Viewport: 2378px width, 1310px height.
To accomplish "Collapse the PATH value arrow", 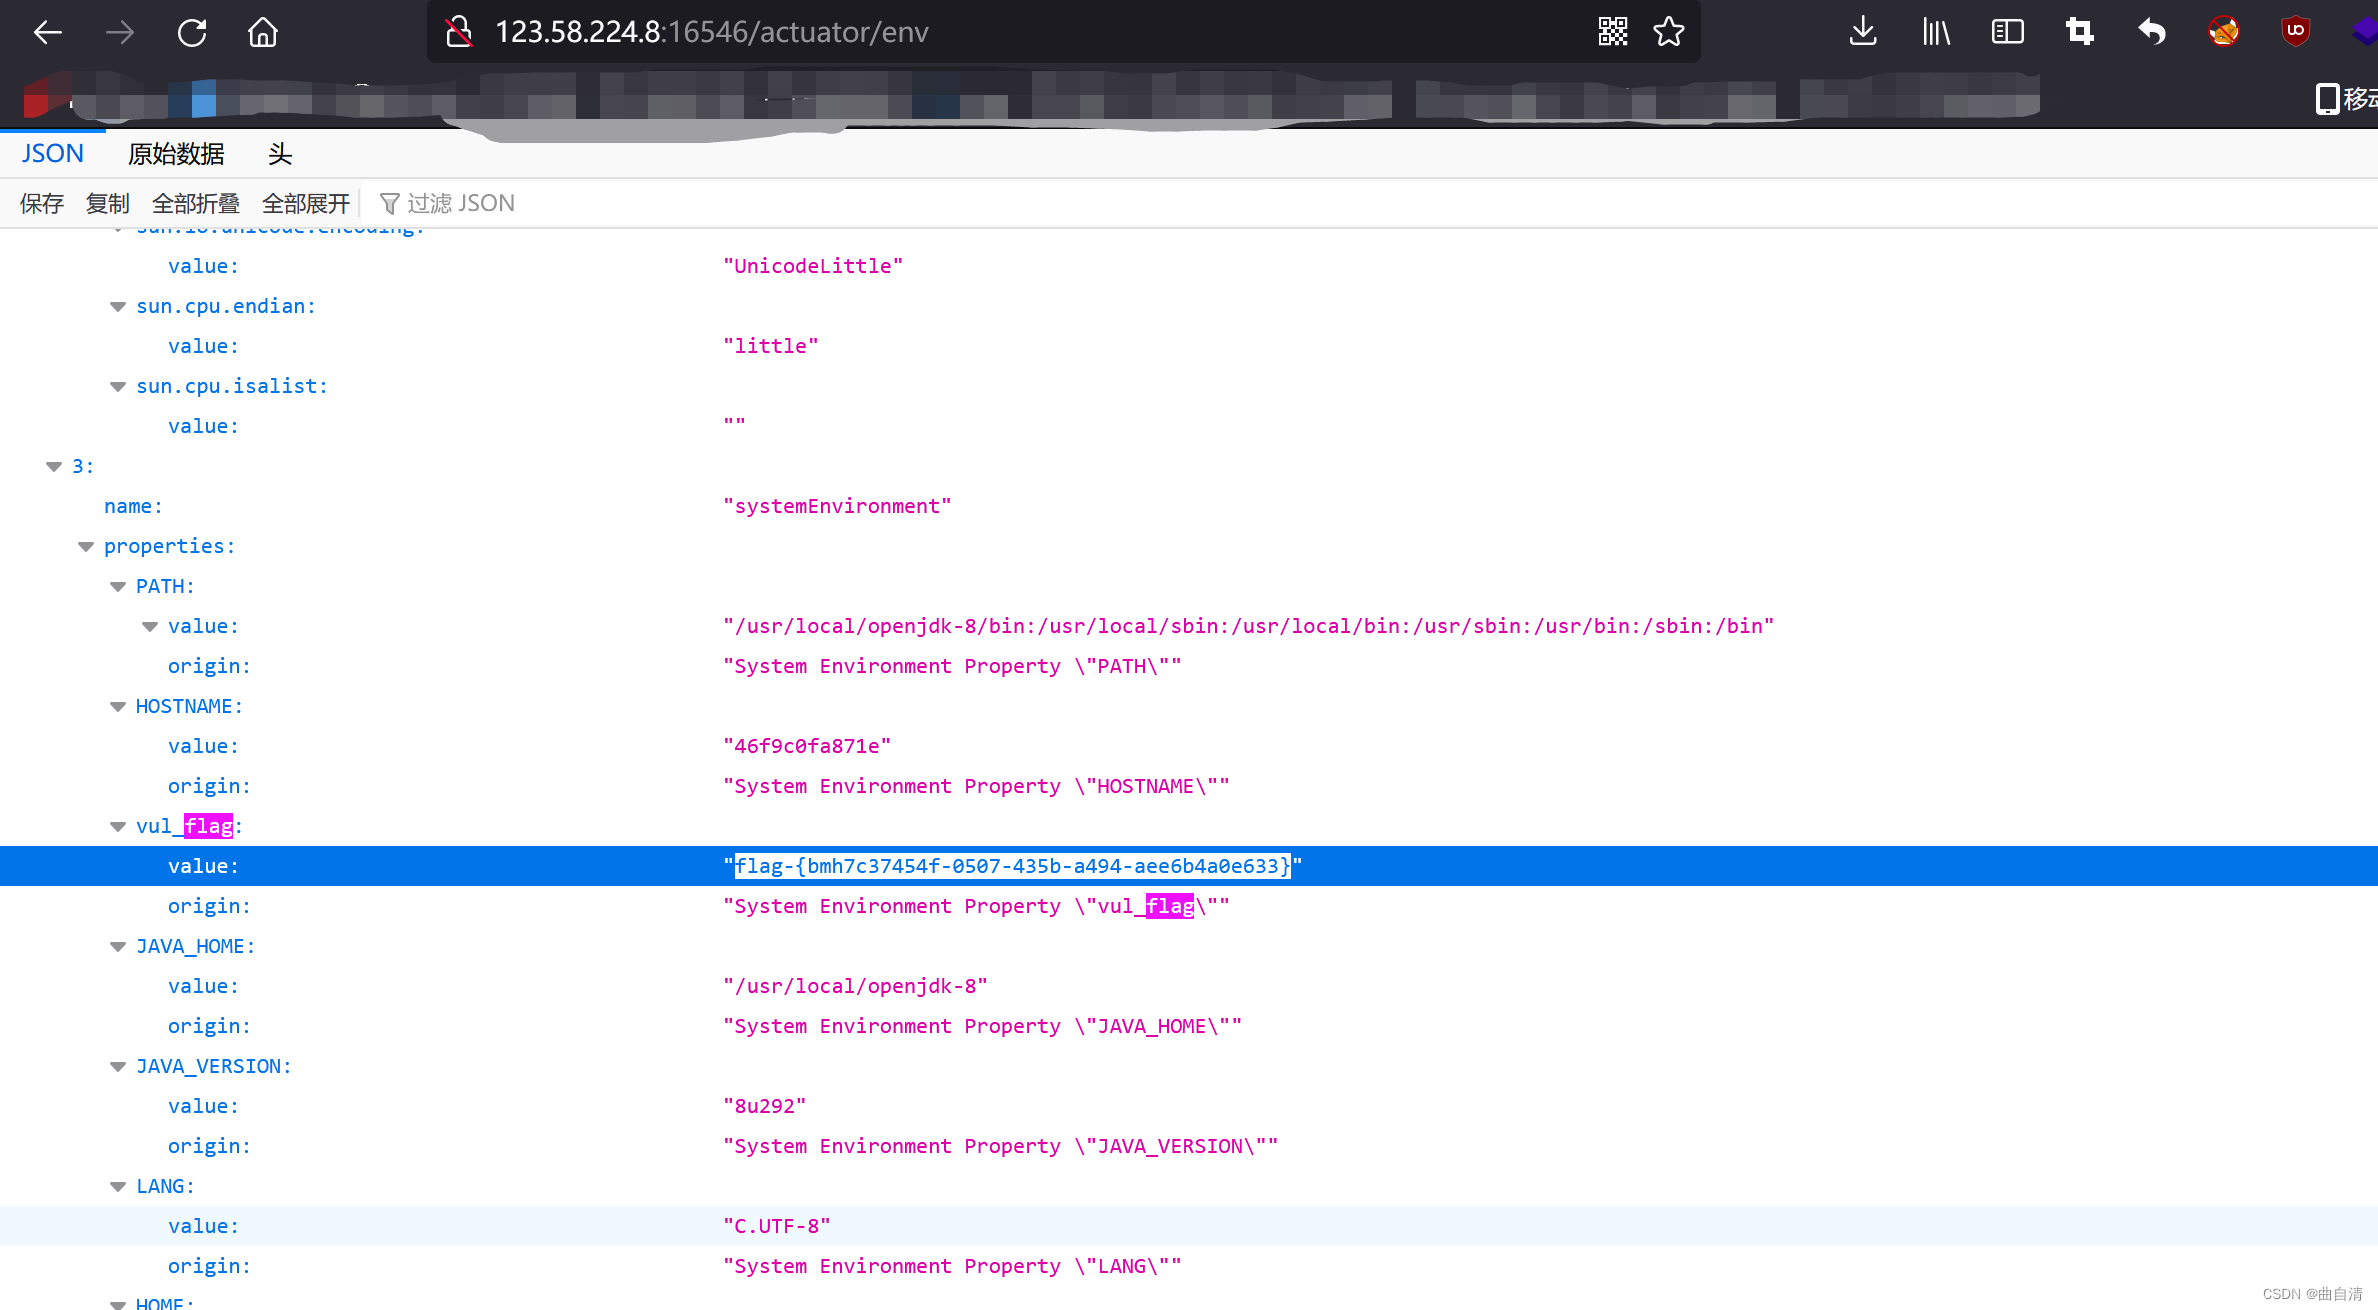I will point(150,627).
